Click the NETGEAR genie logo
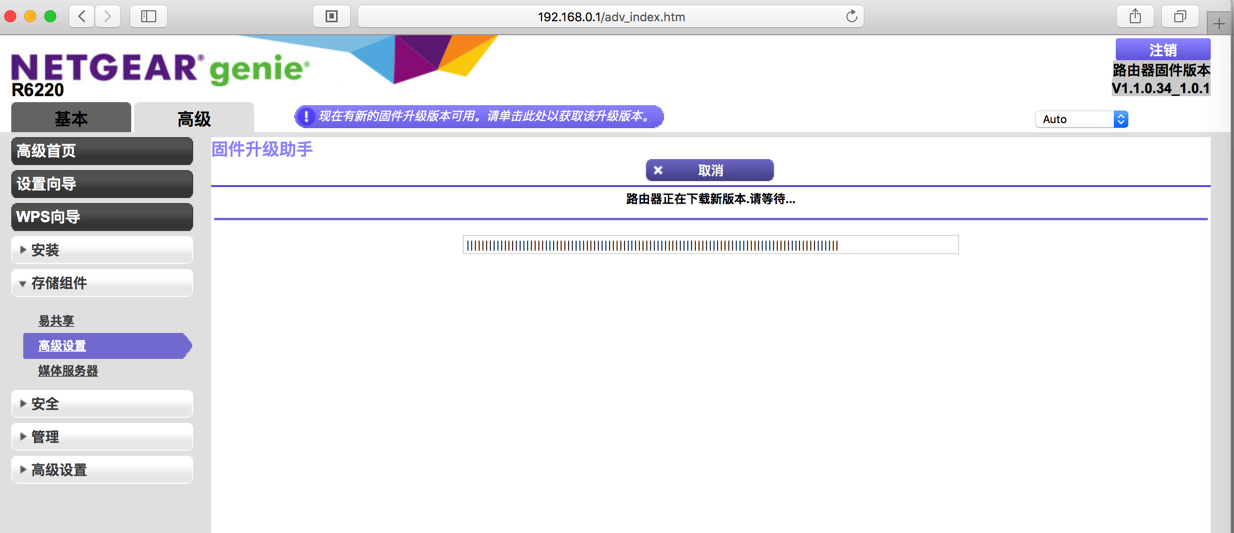This screenshot has height=533, width=1234. (x=160, y=68)
